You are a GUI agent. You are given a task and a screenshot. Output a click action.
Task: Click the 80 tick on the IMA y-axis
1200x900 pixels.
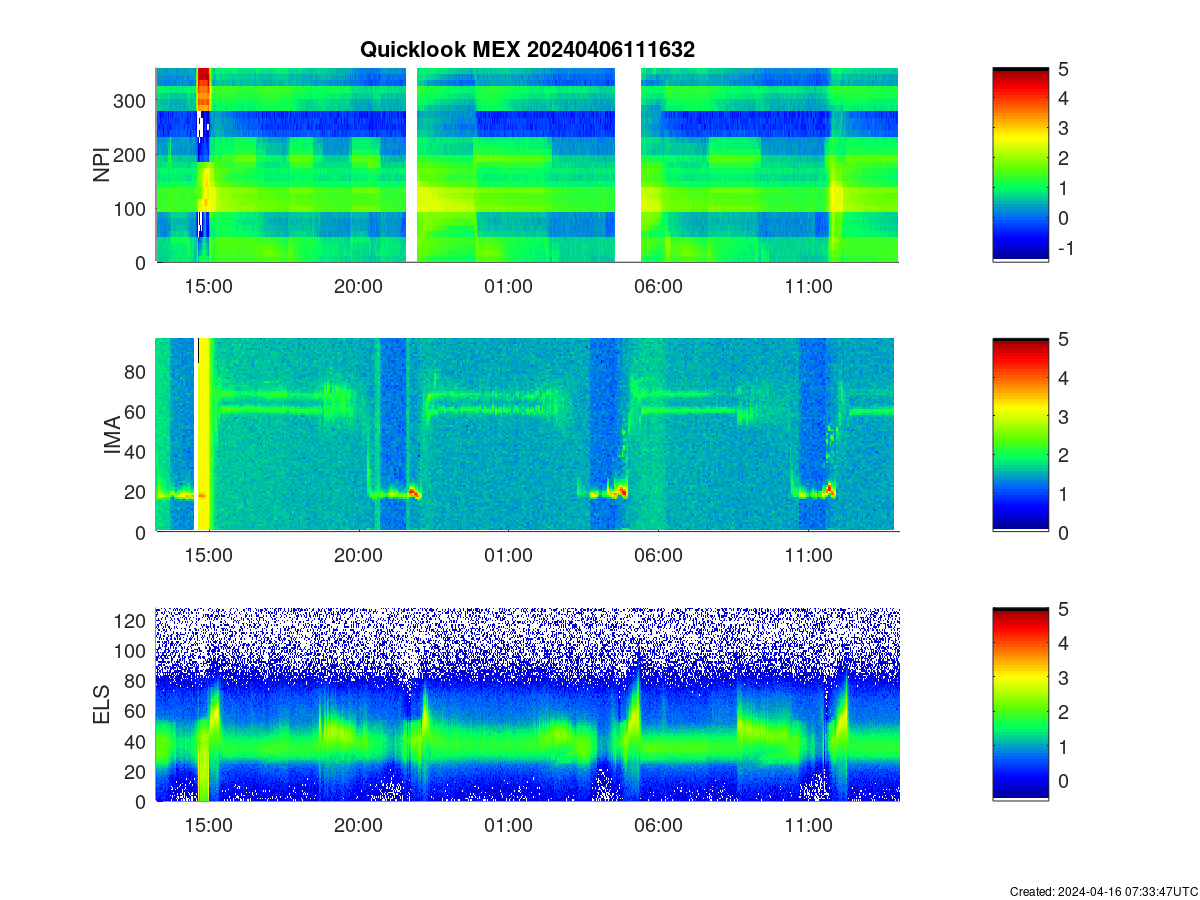137,372
